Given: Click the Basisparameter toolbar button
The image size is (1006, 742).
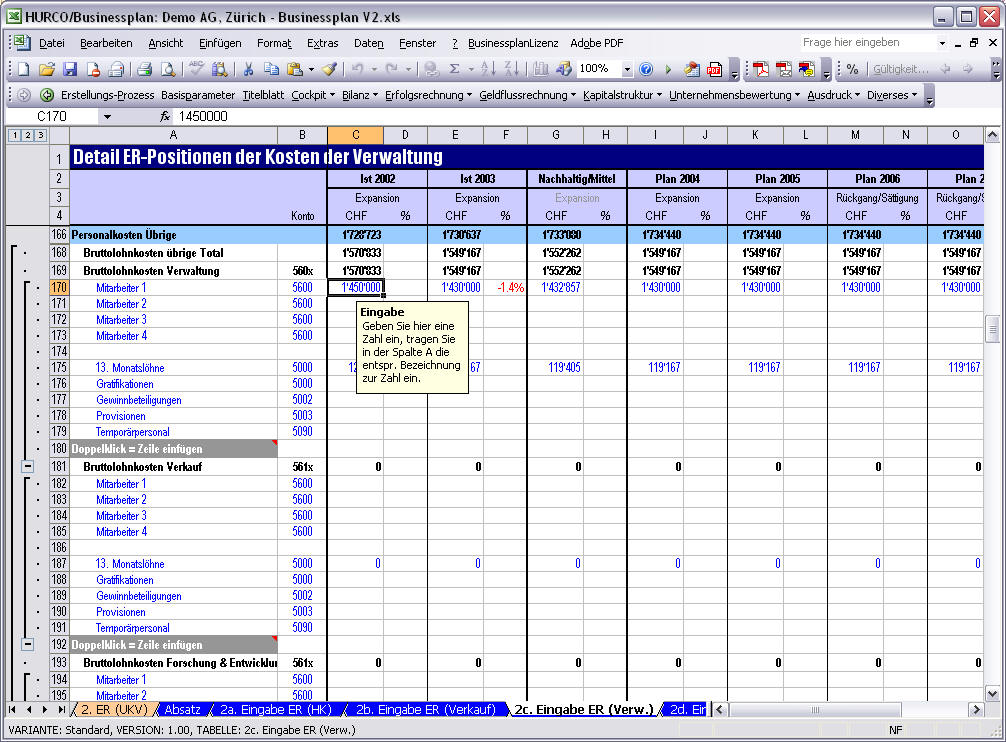Looking at the screenshot, I should tap(198, 95).
